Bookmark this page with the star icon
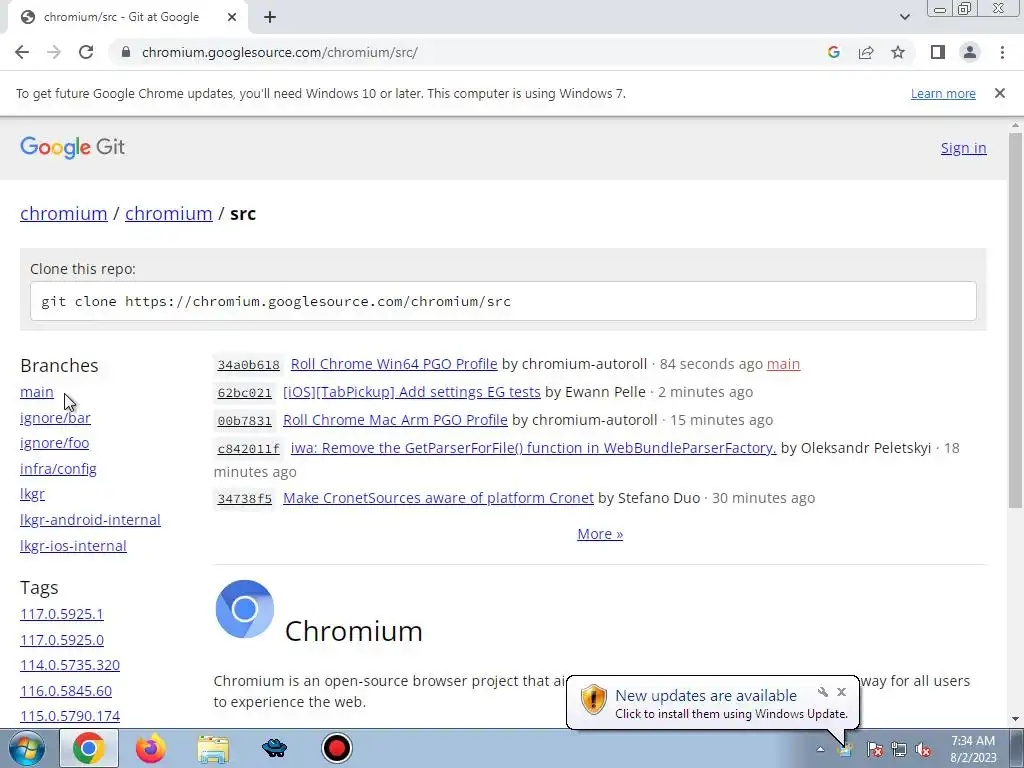This screenshot has height=768, width=1024. [898, 52]
